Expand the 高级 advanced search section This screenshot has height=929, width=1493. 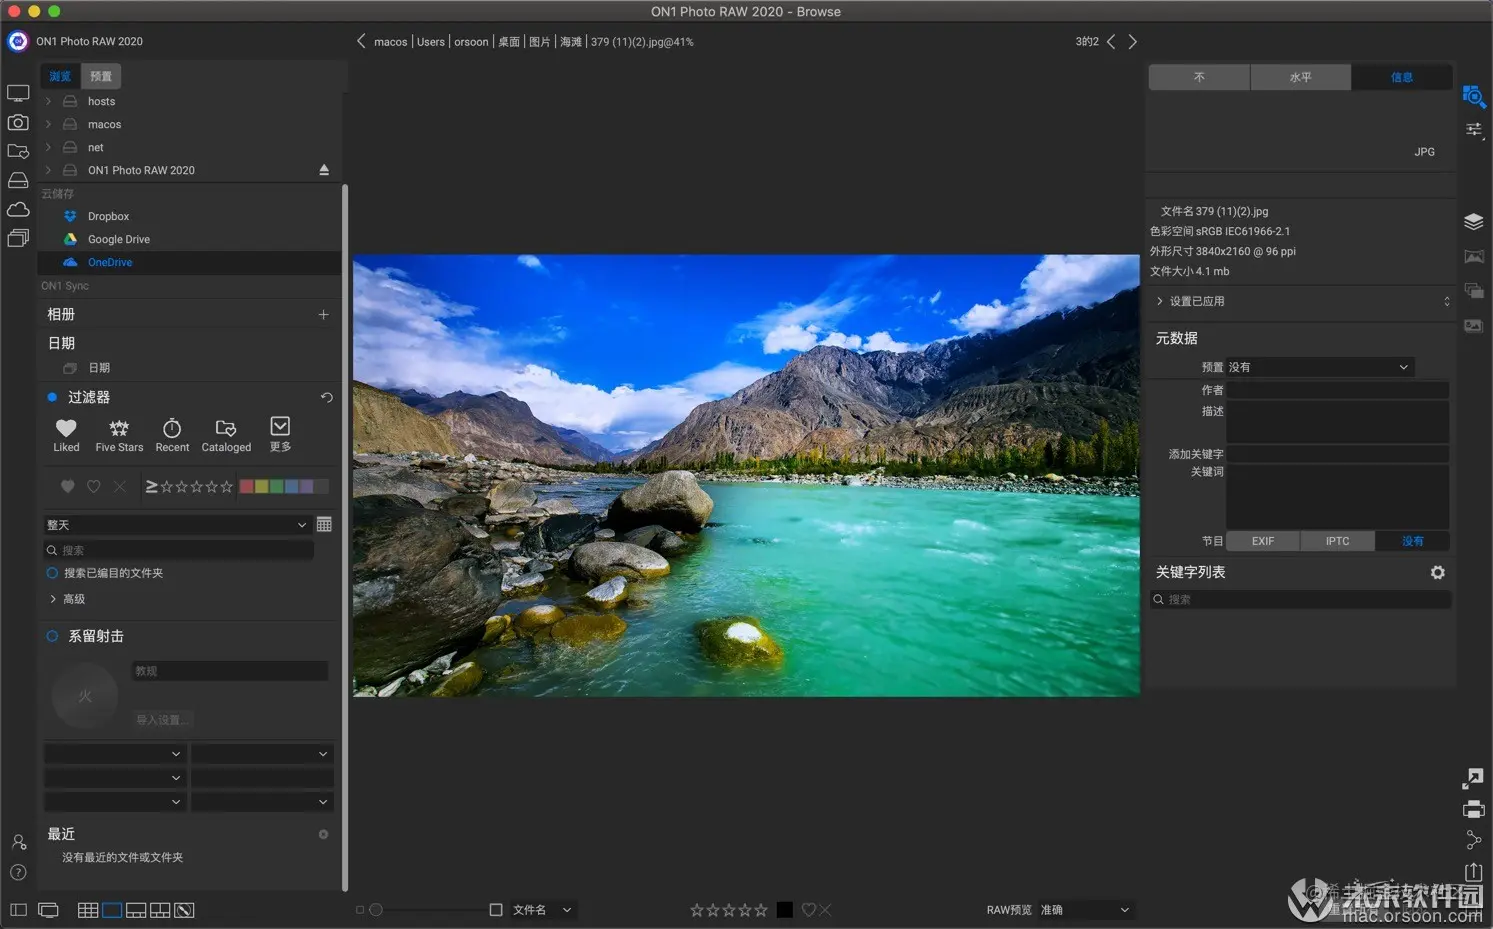tap(53, 599)
